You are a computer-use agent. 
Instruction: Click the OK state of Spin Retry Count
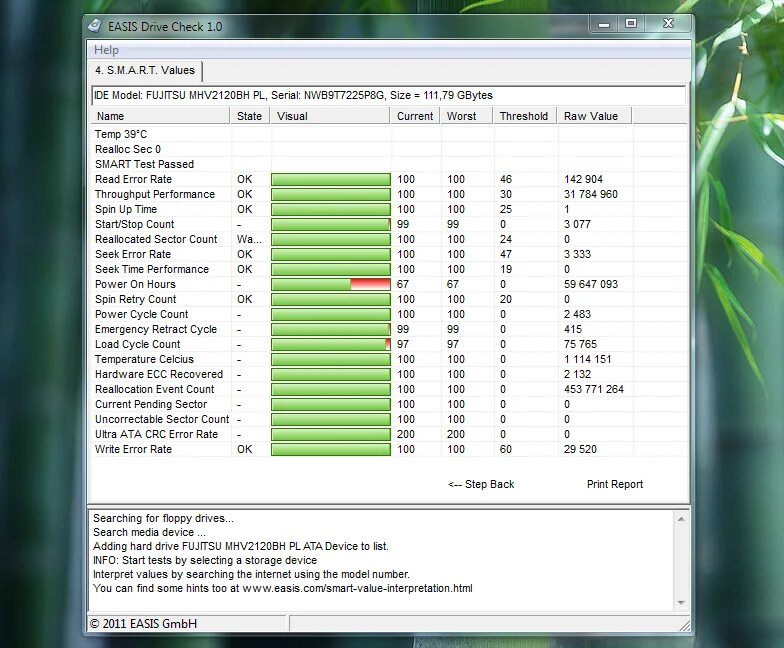point(244,299)
